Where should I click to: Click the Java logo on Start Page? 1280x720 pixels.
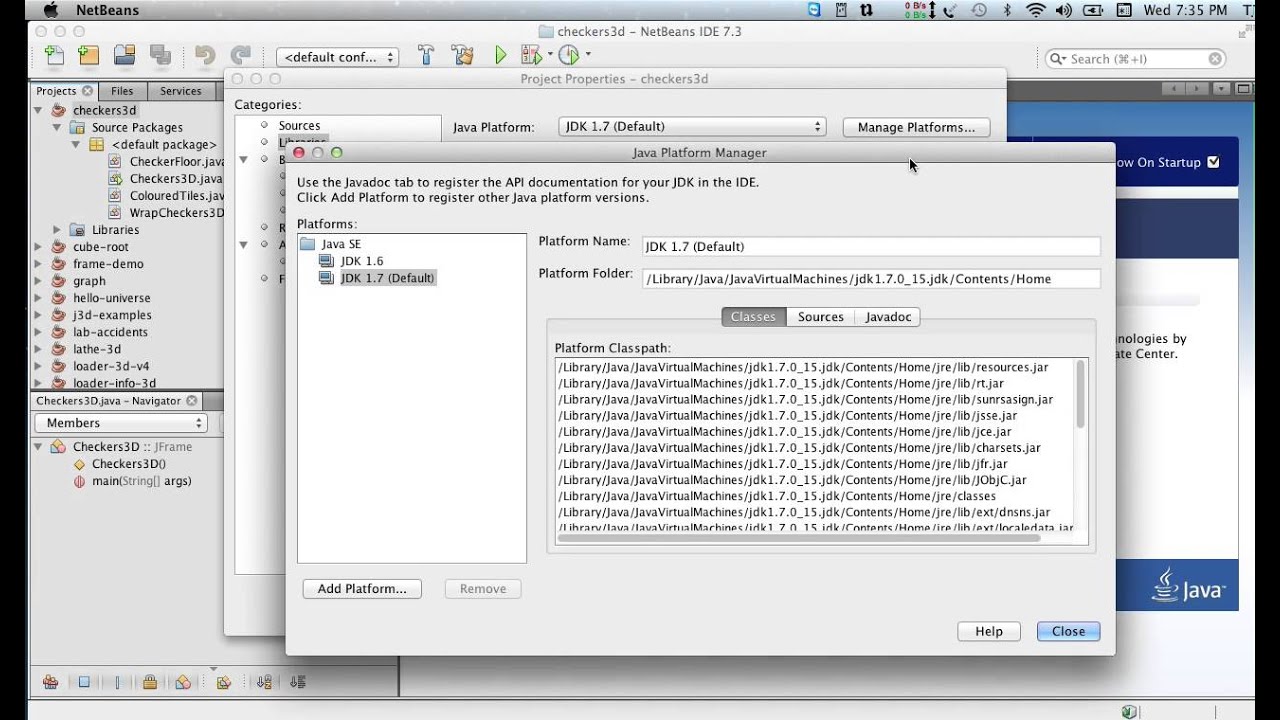pos(1188,585)
